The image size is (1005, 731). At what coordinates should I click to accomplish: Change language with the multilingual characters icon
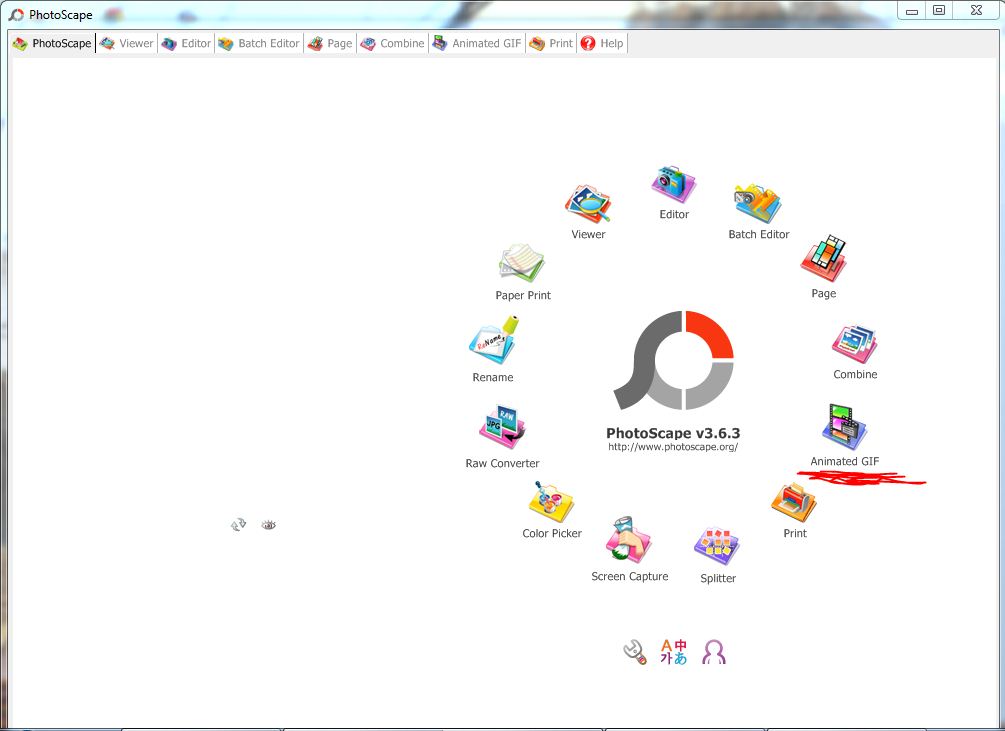674,652
